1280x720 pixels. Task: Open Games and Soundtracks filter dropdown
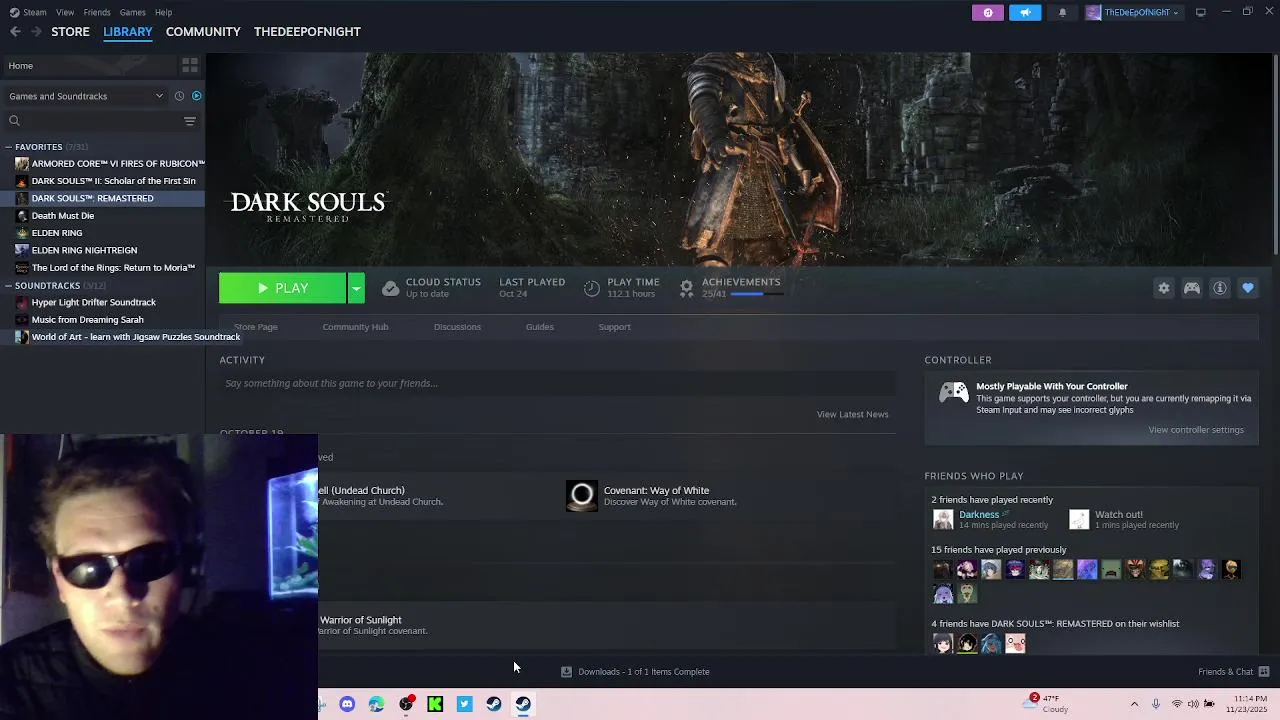pyautogui.click(x=86, y=96)
